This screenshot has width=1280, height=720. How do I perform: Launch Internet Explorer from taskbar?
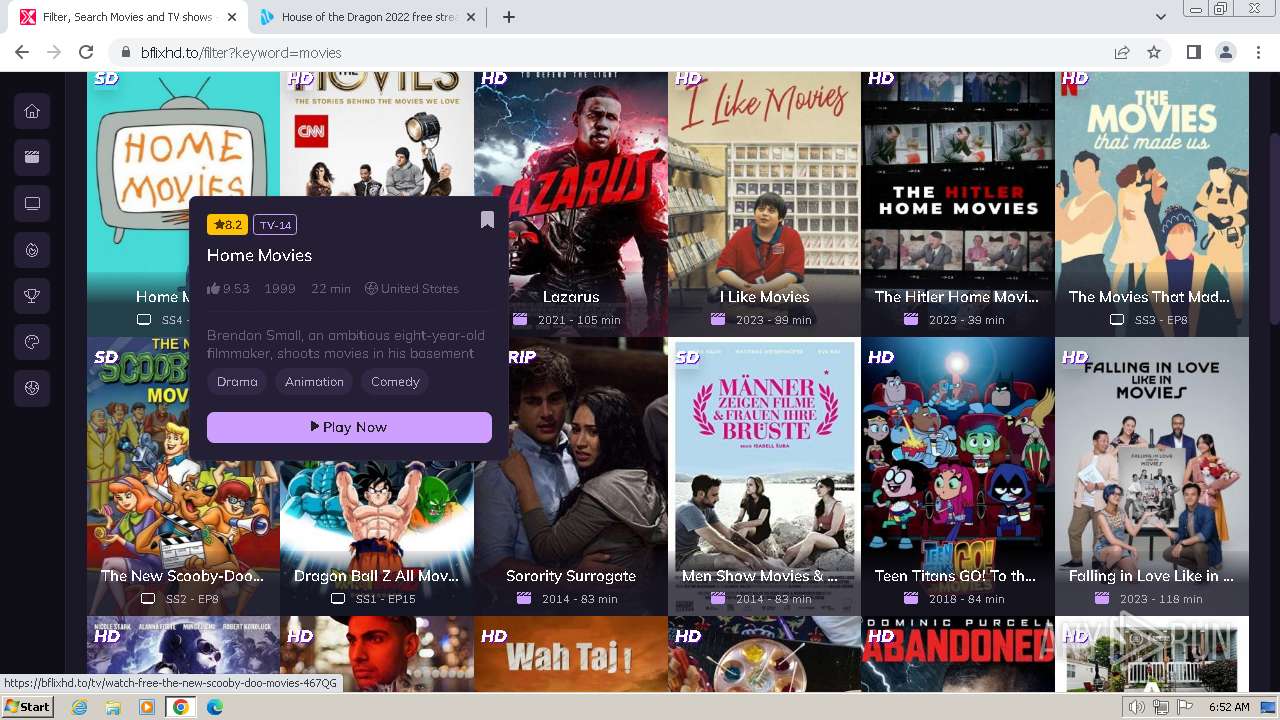[79, 707]
